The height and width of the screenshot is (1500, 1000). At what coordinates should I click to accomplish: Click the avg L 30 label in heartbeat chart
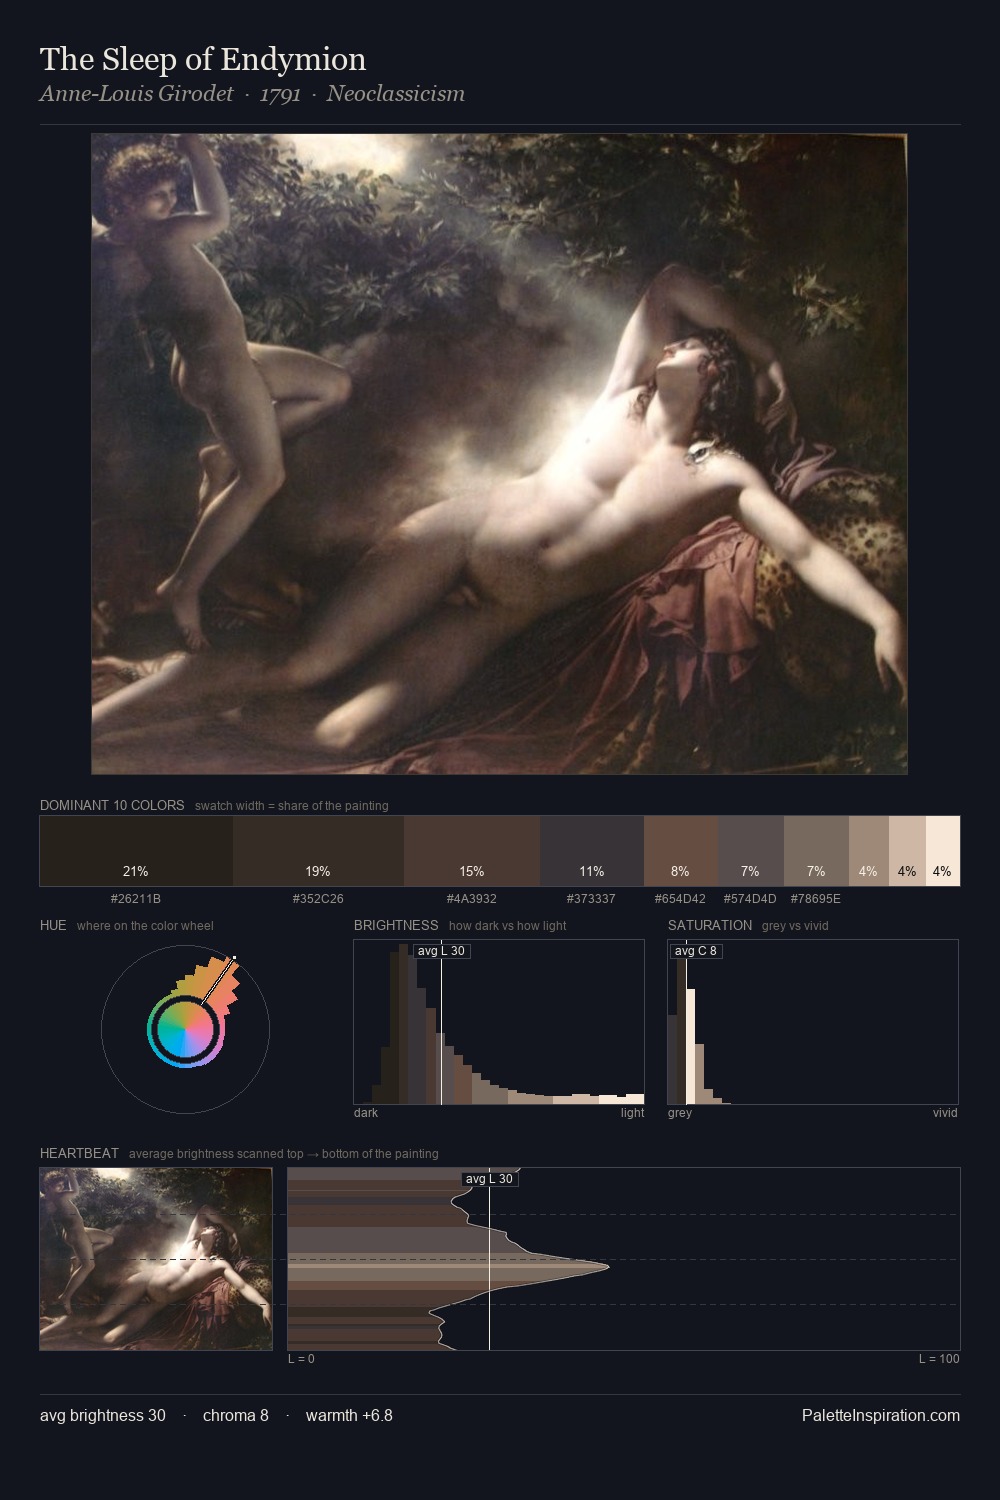click(x=490, y=1179)
